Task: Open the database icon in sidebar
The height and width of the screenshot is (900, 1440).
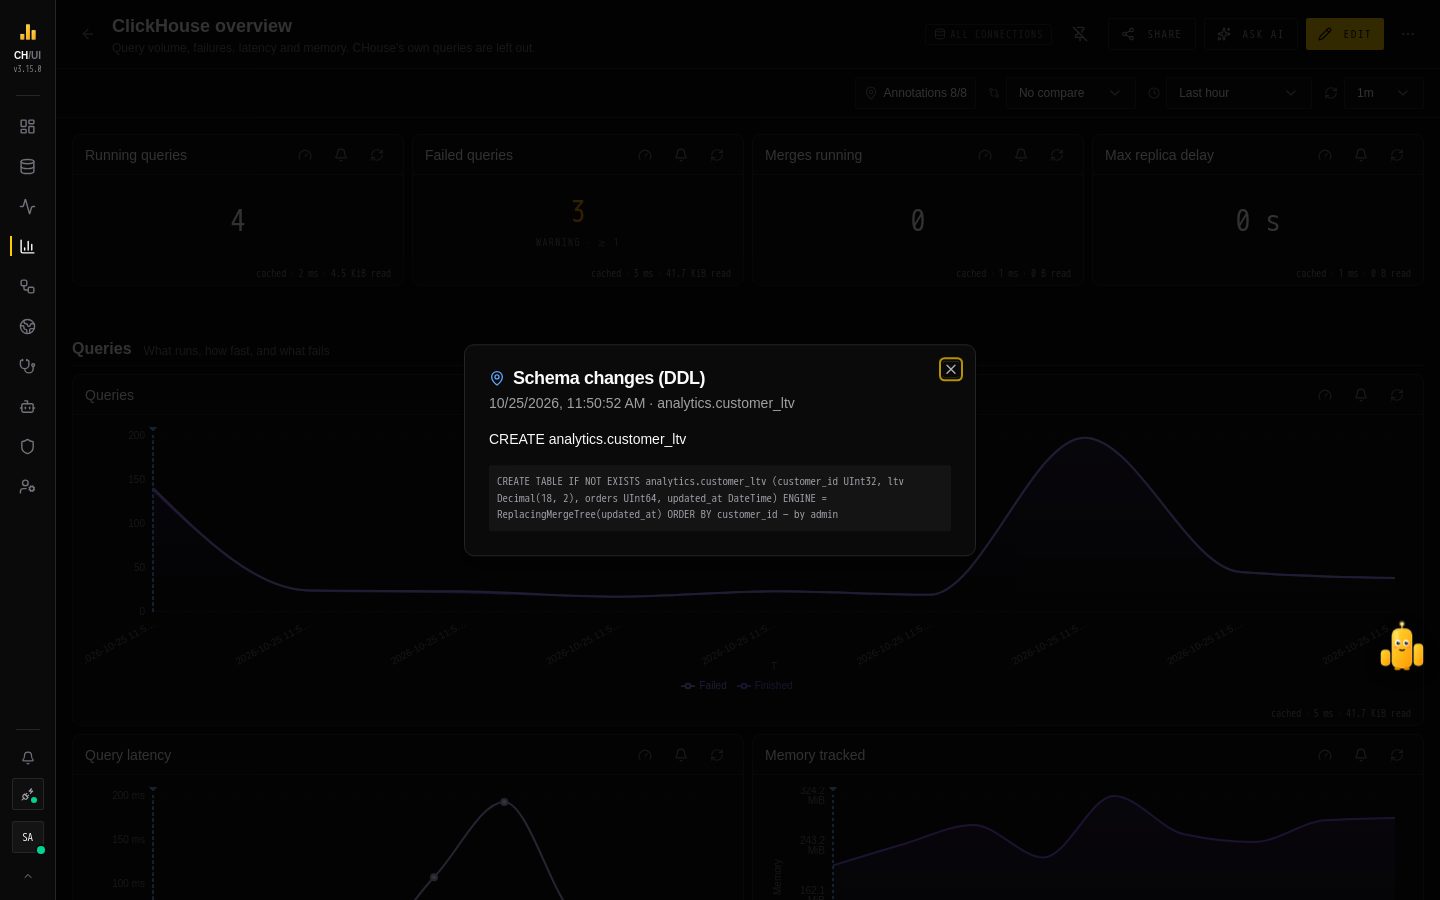Action: click(x=28, y=167)
